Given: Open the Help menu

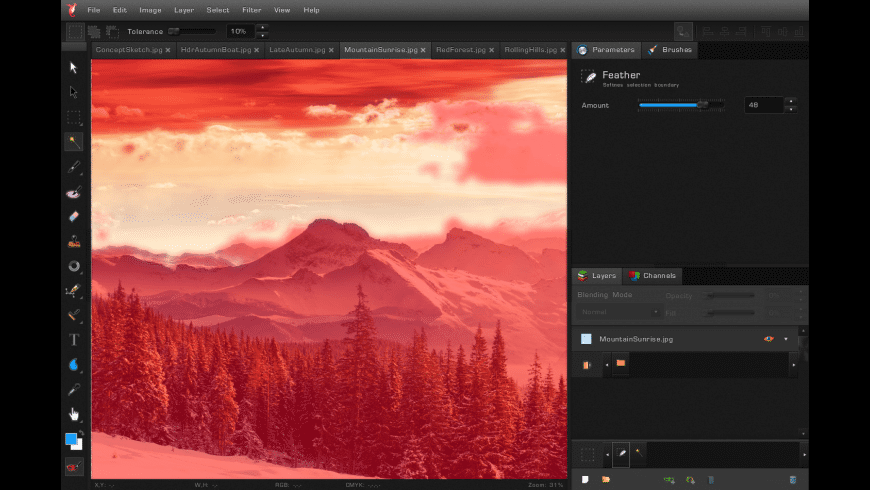Looking at the screenshot, I should point(311,10).
